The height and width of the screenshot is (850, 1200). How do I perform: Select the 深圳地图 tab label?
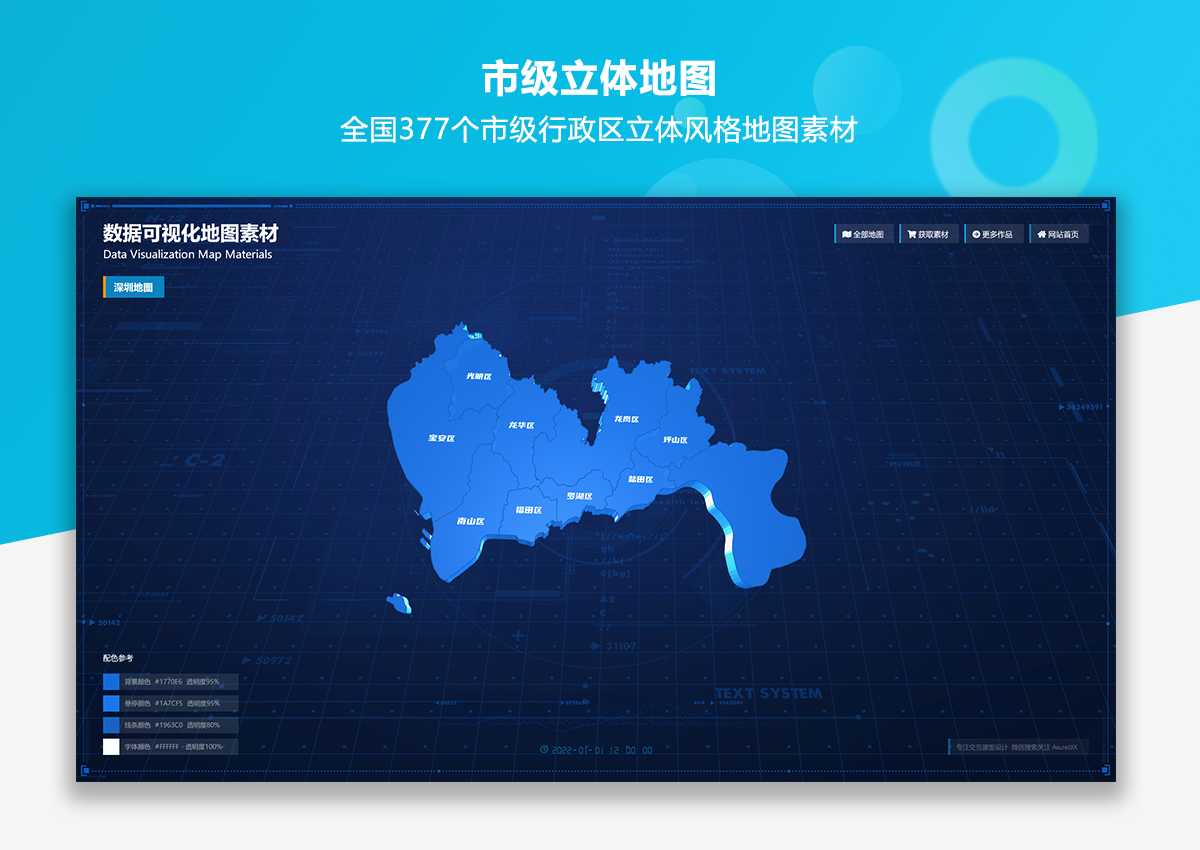coord(133,287)
